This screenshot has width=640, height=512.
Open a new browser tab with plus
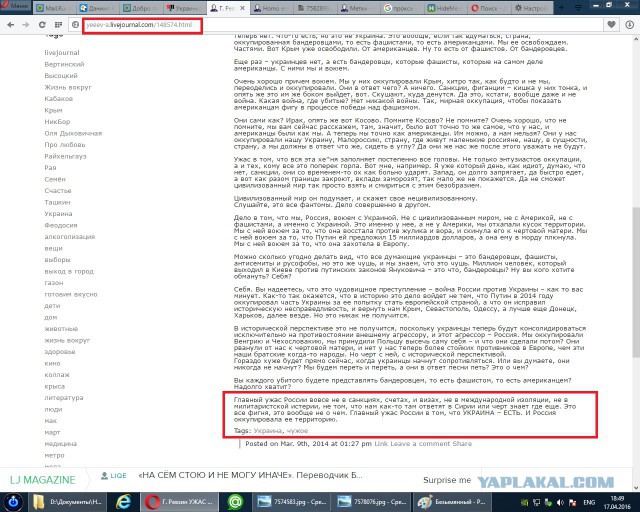coord(562,8)
